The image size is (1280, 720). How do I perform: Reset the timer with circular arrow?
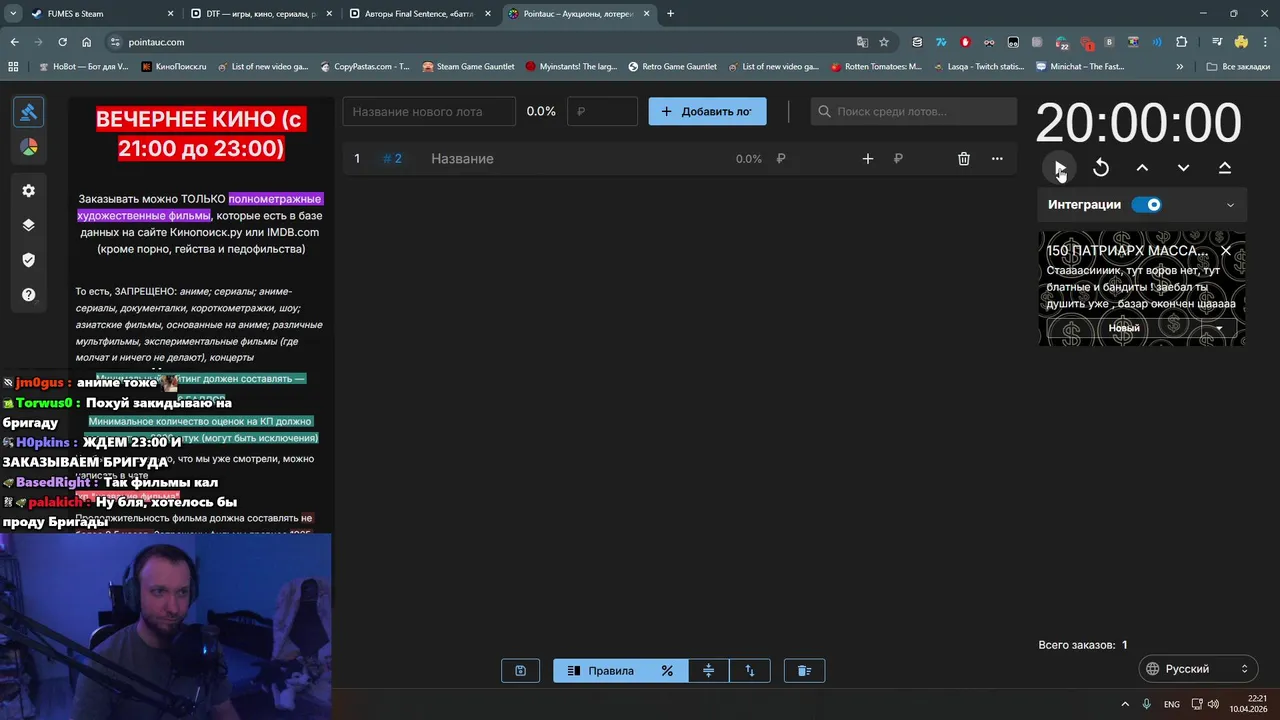[x=1101, y=168]
